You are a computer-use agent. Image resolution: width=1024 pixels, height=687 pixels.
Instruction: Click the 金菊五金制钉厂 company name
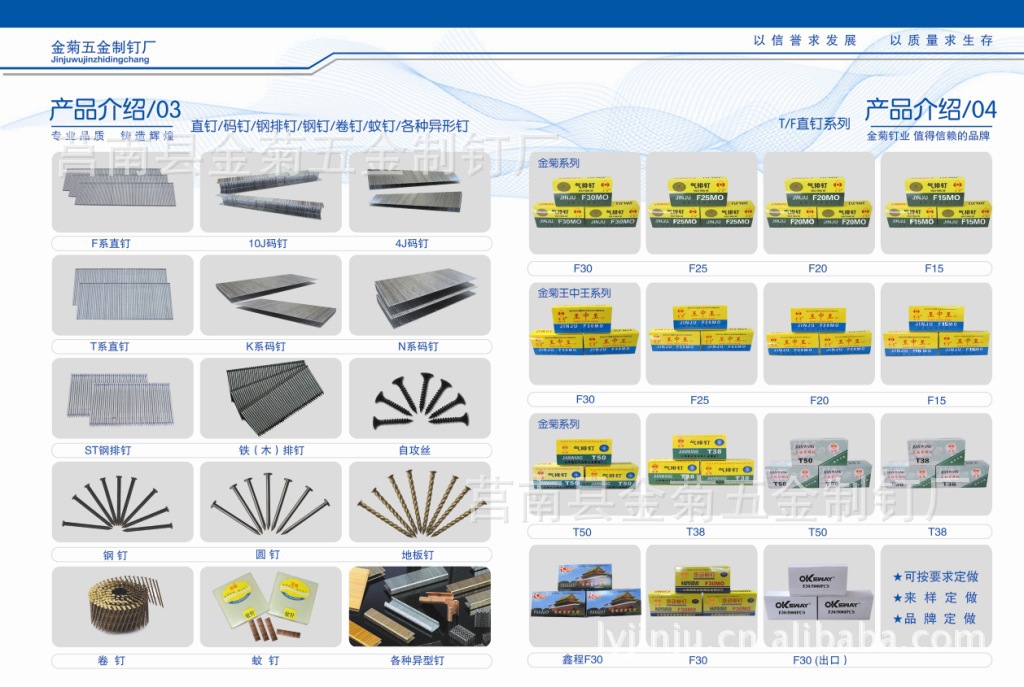103,47
